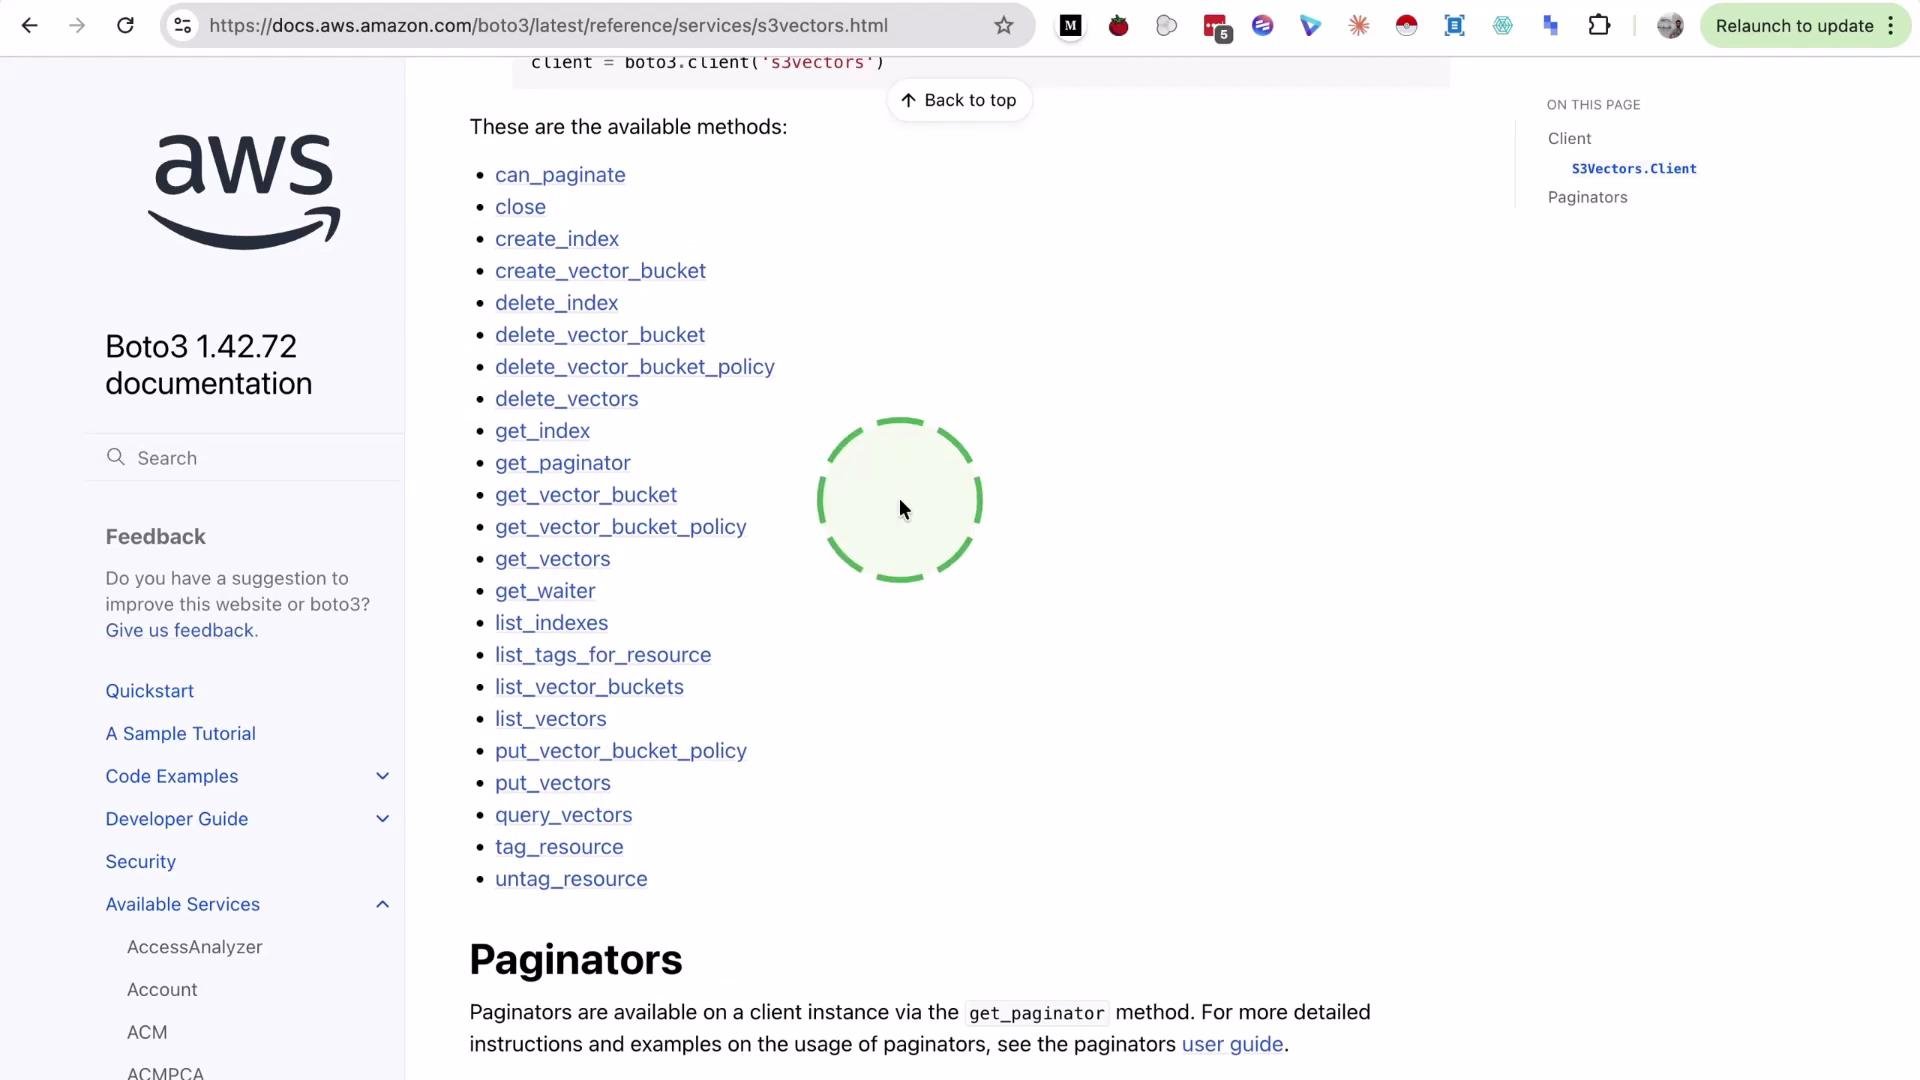Image resolution: width=1920 pixels, height=1080 pixels.
Task: Open the blue document-scan extension icon
Action: coord(1454,26)
